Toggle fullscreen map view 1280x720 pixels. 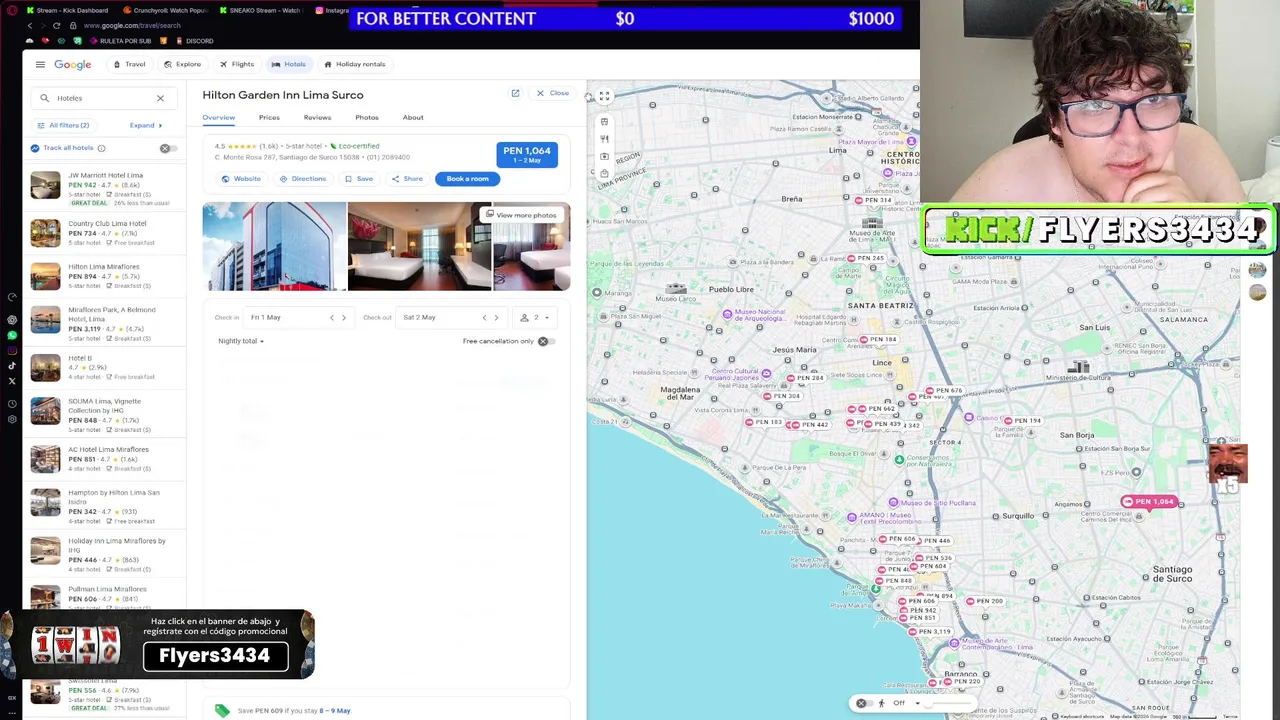[604, 96]
